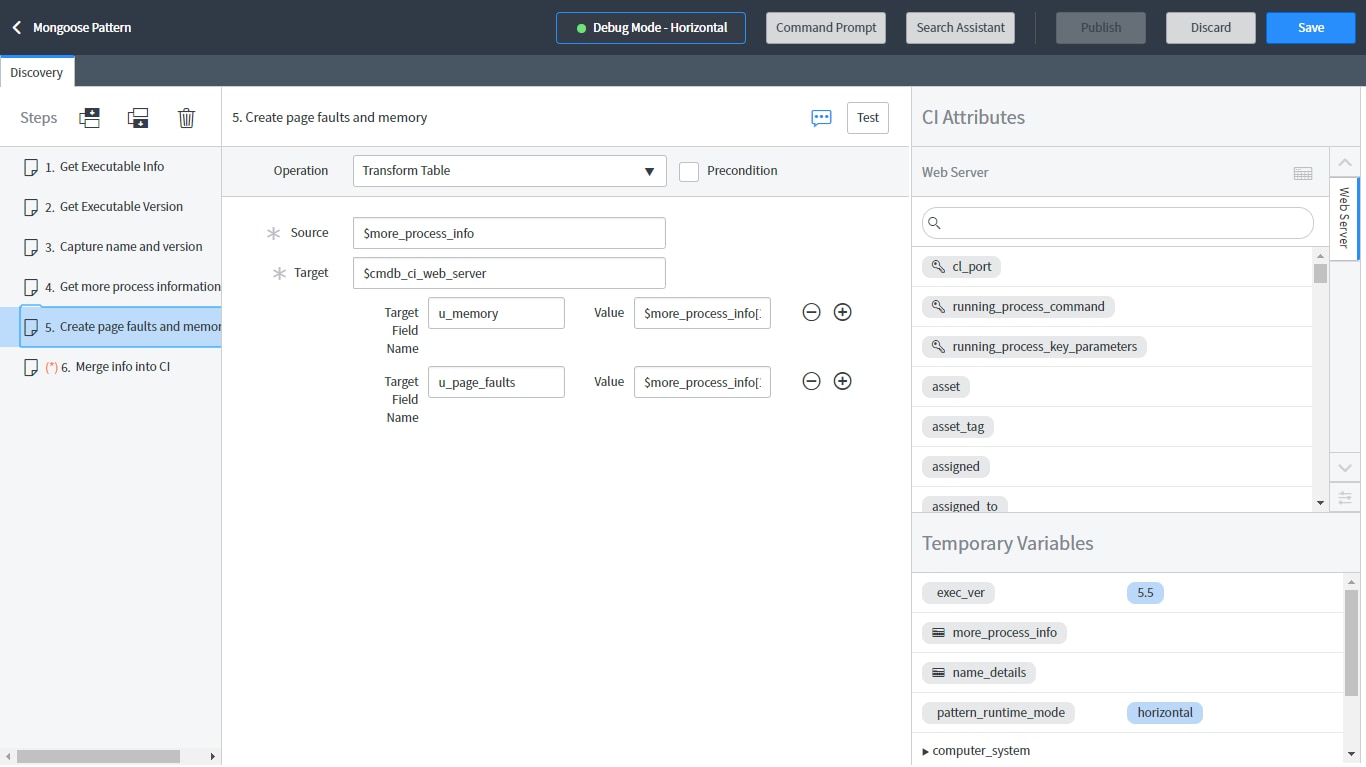Click the Save button
Image resolution: width=1366 pixels, height=767 pixels.
pos(1311,28)
